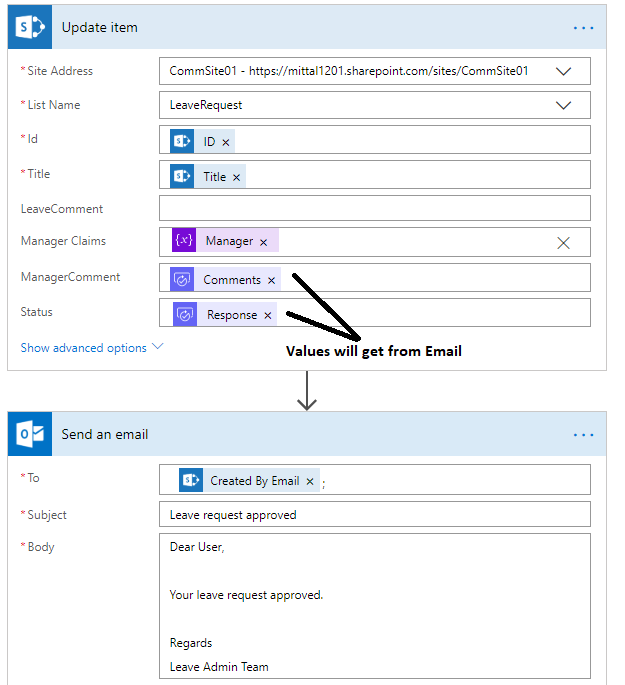Expand the Site Address dropdown
Screen dimensions: 625x685
tap(563, 71)
